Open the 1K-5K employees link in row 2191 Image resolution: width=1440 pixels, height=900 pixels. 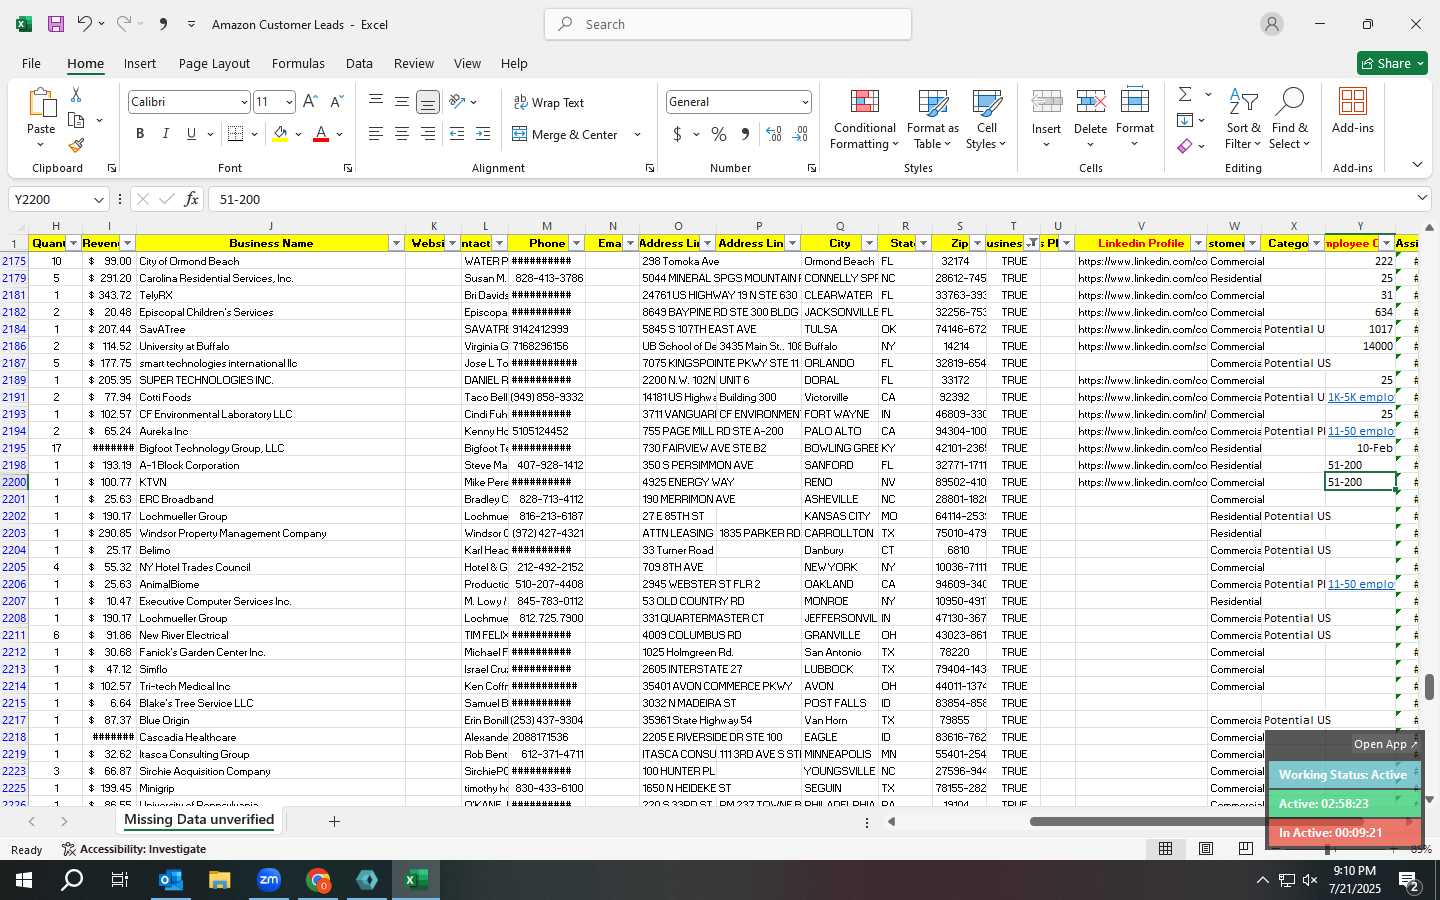pos(1360,397)
